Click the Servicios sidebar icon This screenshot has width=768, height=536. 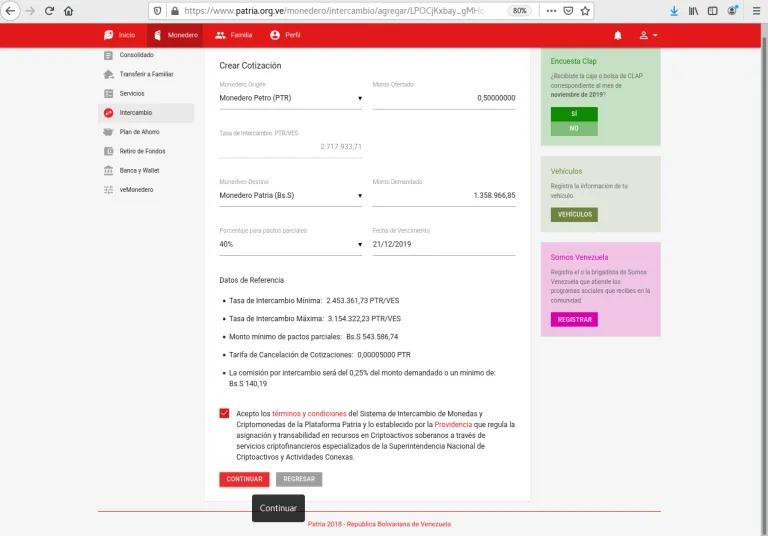[x=108, y=94]
